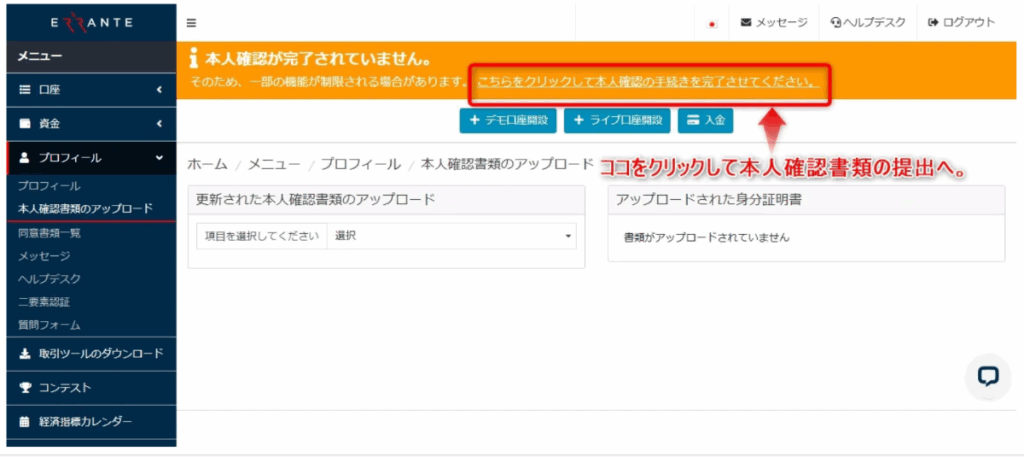Image resolution: width=1024 pixels, height=457 pixels.
Task: Click the ライブ口座開設 button
Action: point(617,121)
